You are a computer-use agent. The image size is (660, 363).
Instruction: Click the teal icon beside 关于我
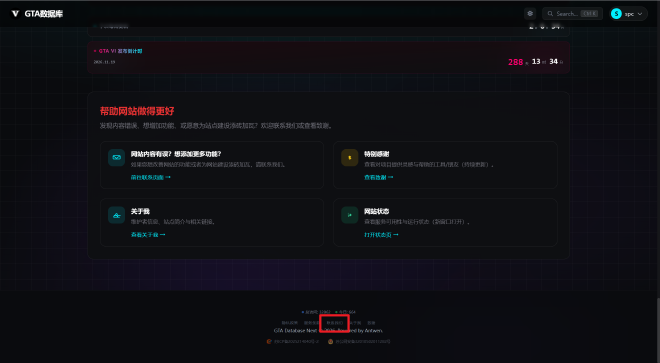point(116,215)
